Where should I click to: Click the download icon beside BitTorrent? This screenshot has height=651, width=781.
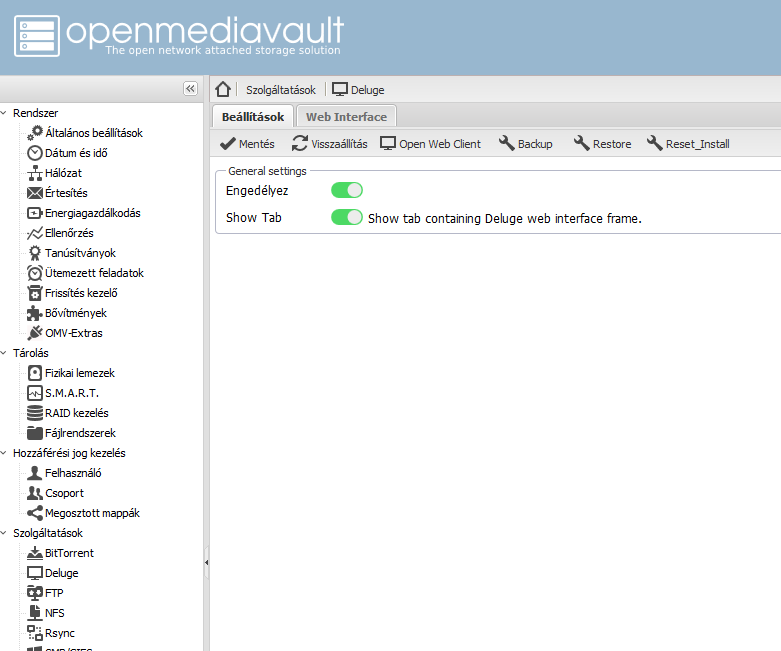[35, 553]
